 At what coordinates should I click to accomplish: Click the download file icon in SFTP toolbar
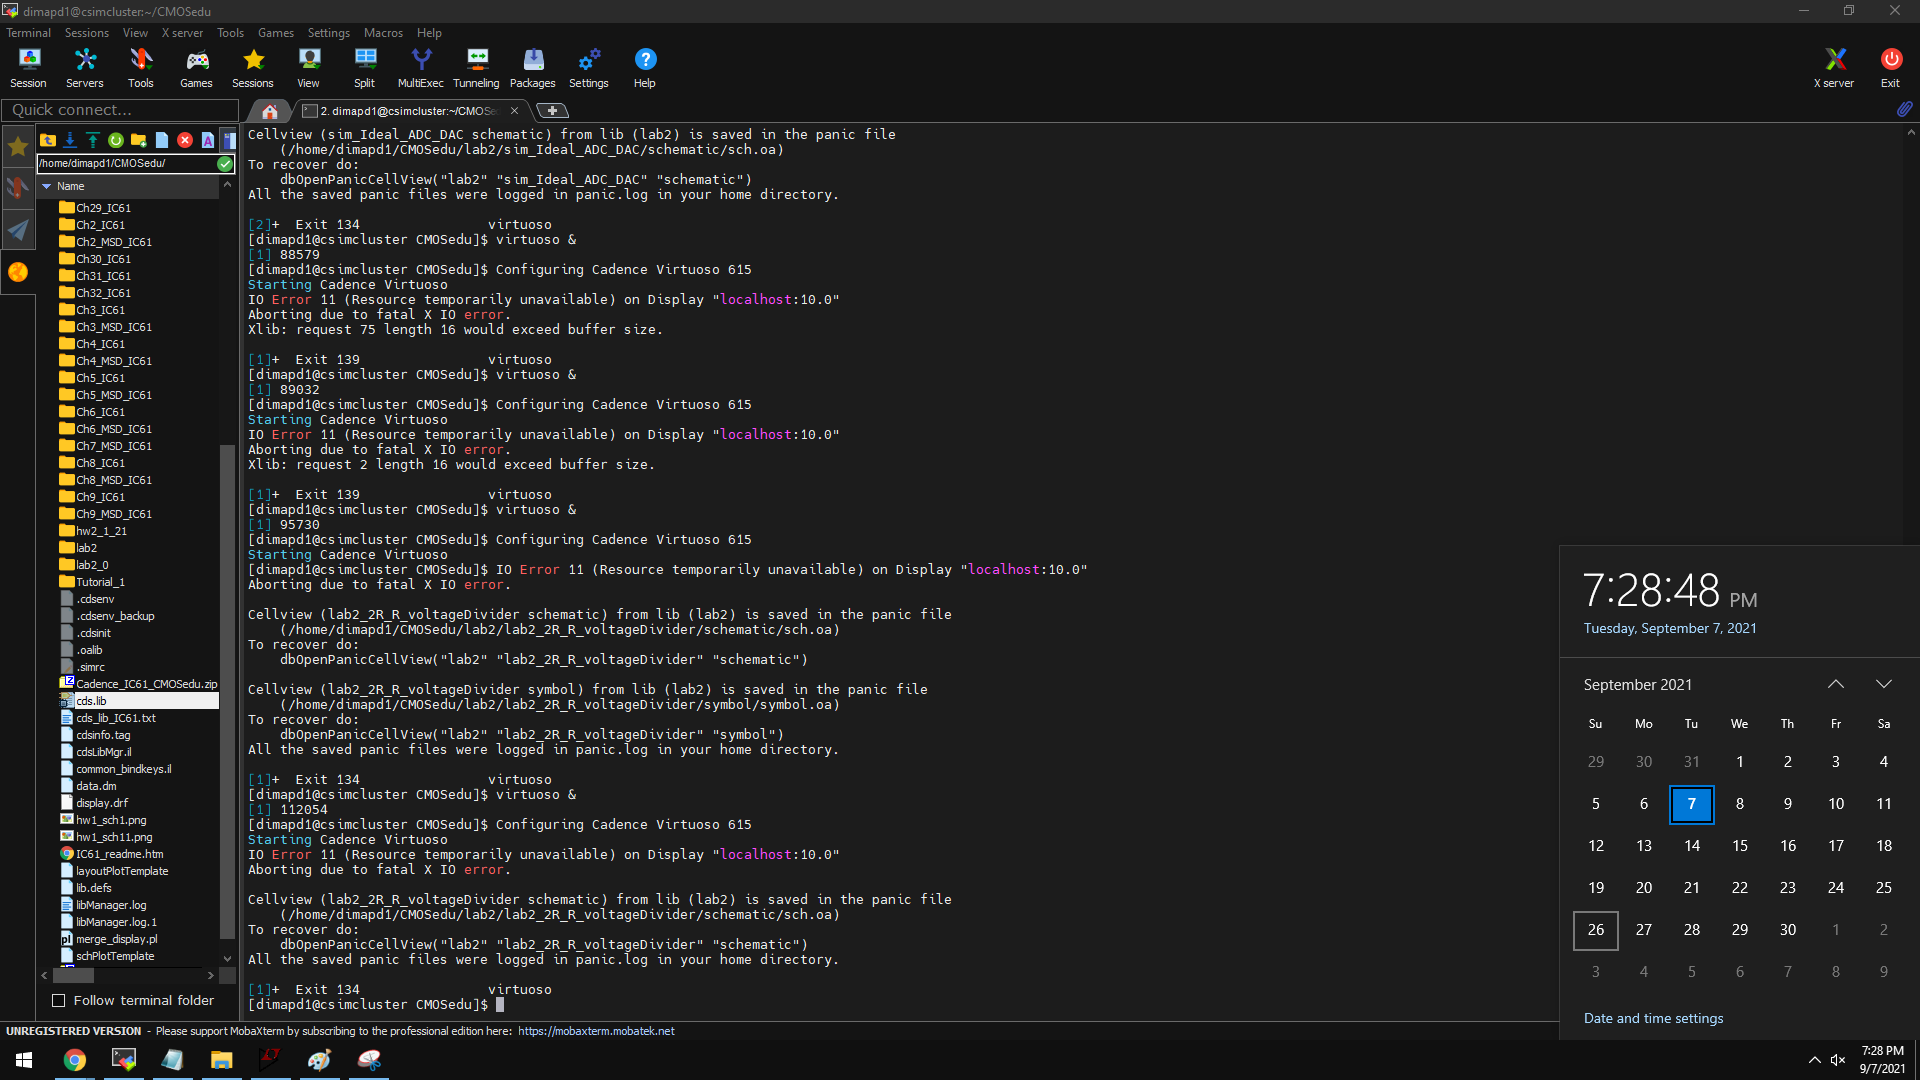pos(70,140)
